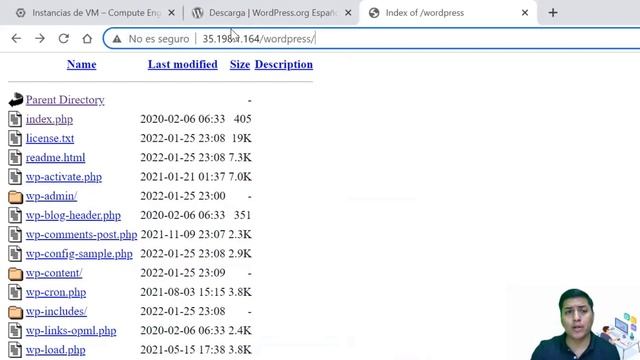This screenshot has height=360, width=640.
Task: Click the file icon next to wp-activate.php
Action: tap(15, 177)
